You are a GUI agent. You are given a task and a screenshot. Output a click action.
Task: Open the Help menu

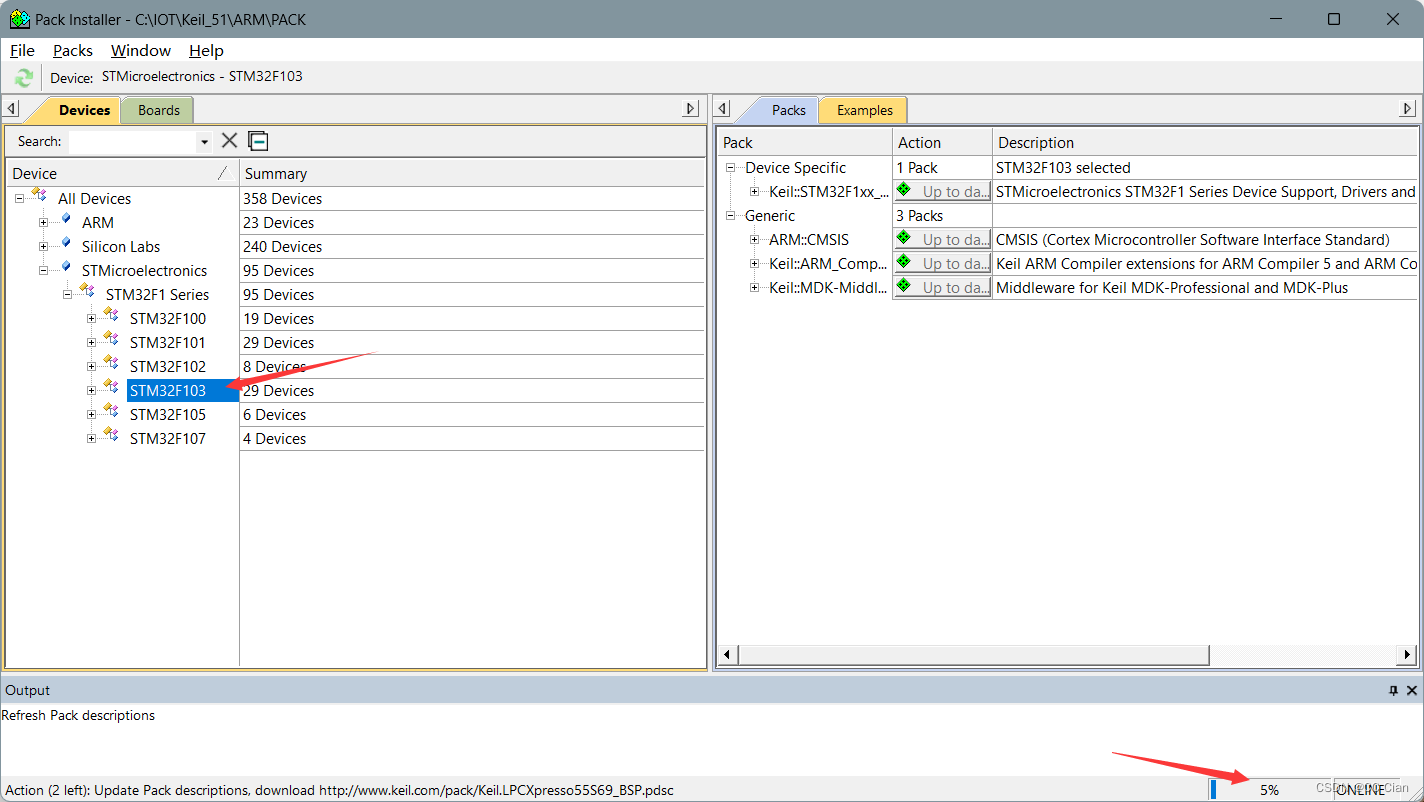(x=206, y=50)
